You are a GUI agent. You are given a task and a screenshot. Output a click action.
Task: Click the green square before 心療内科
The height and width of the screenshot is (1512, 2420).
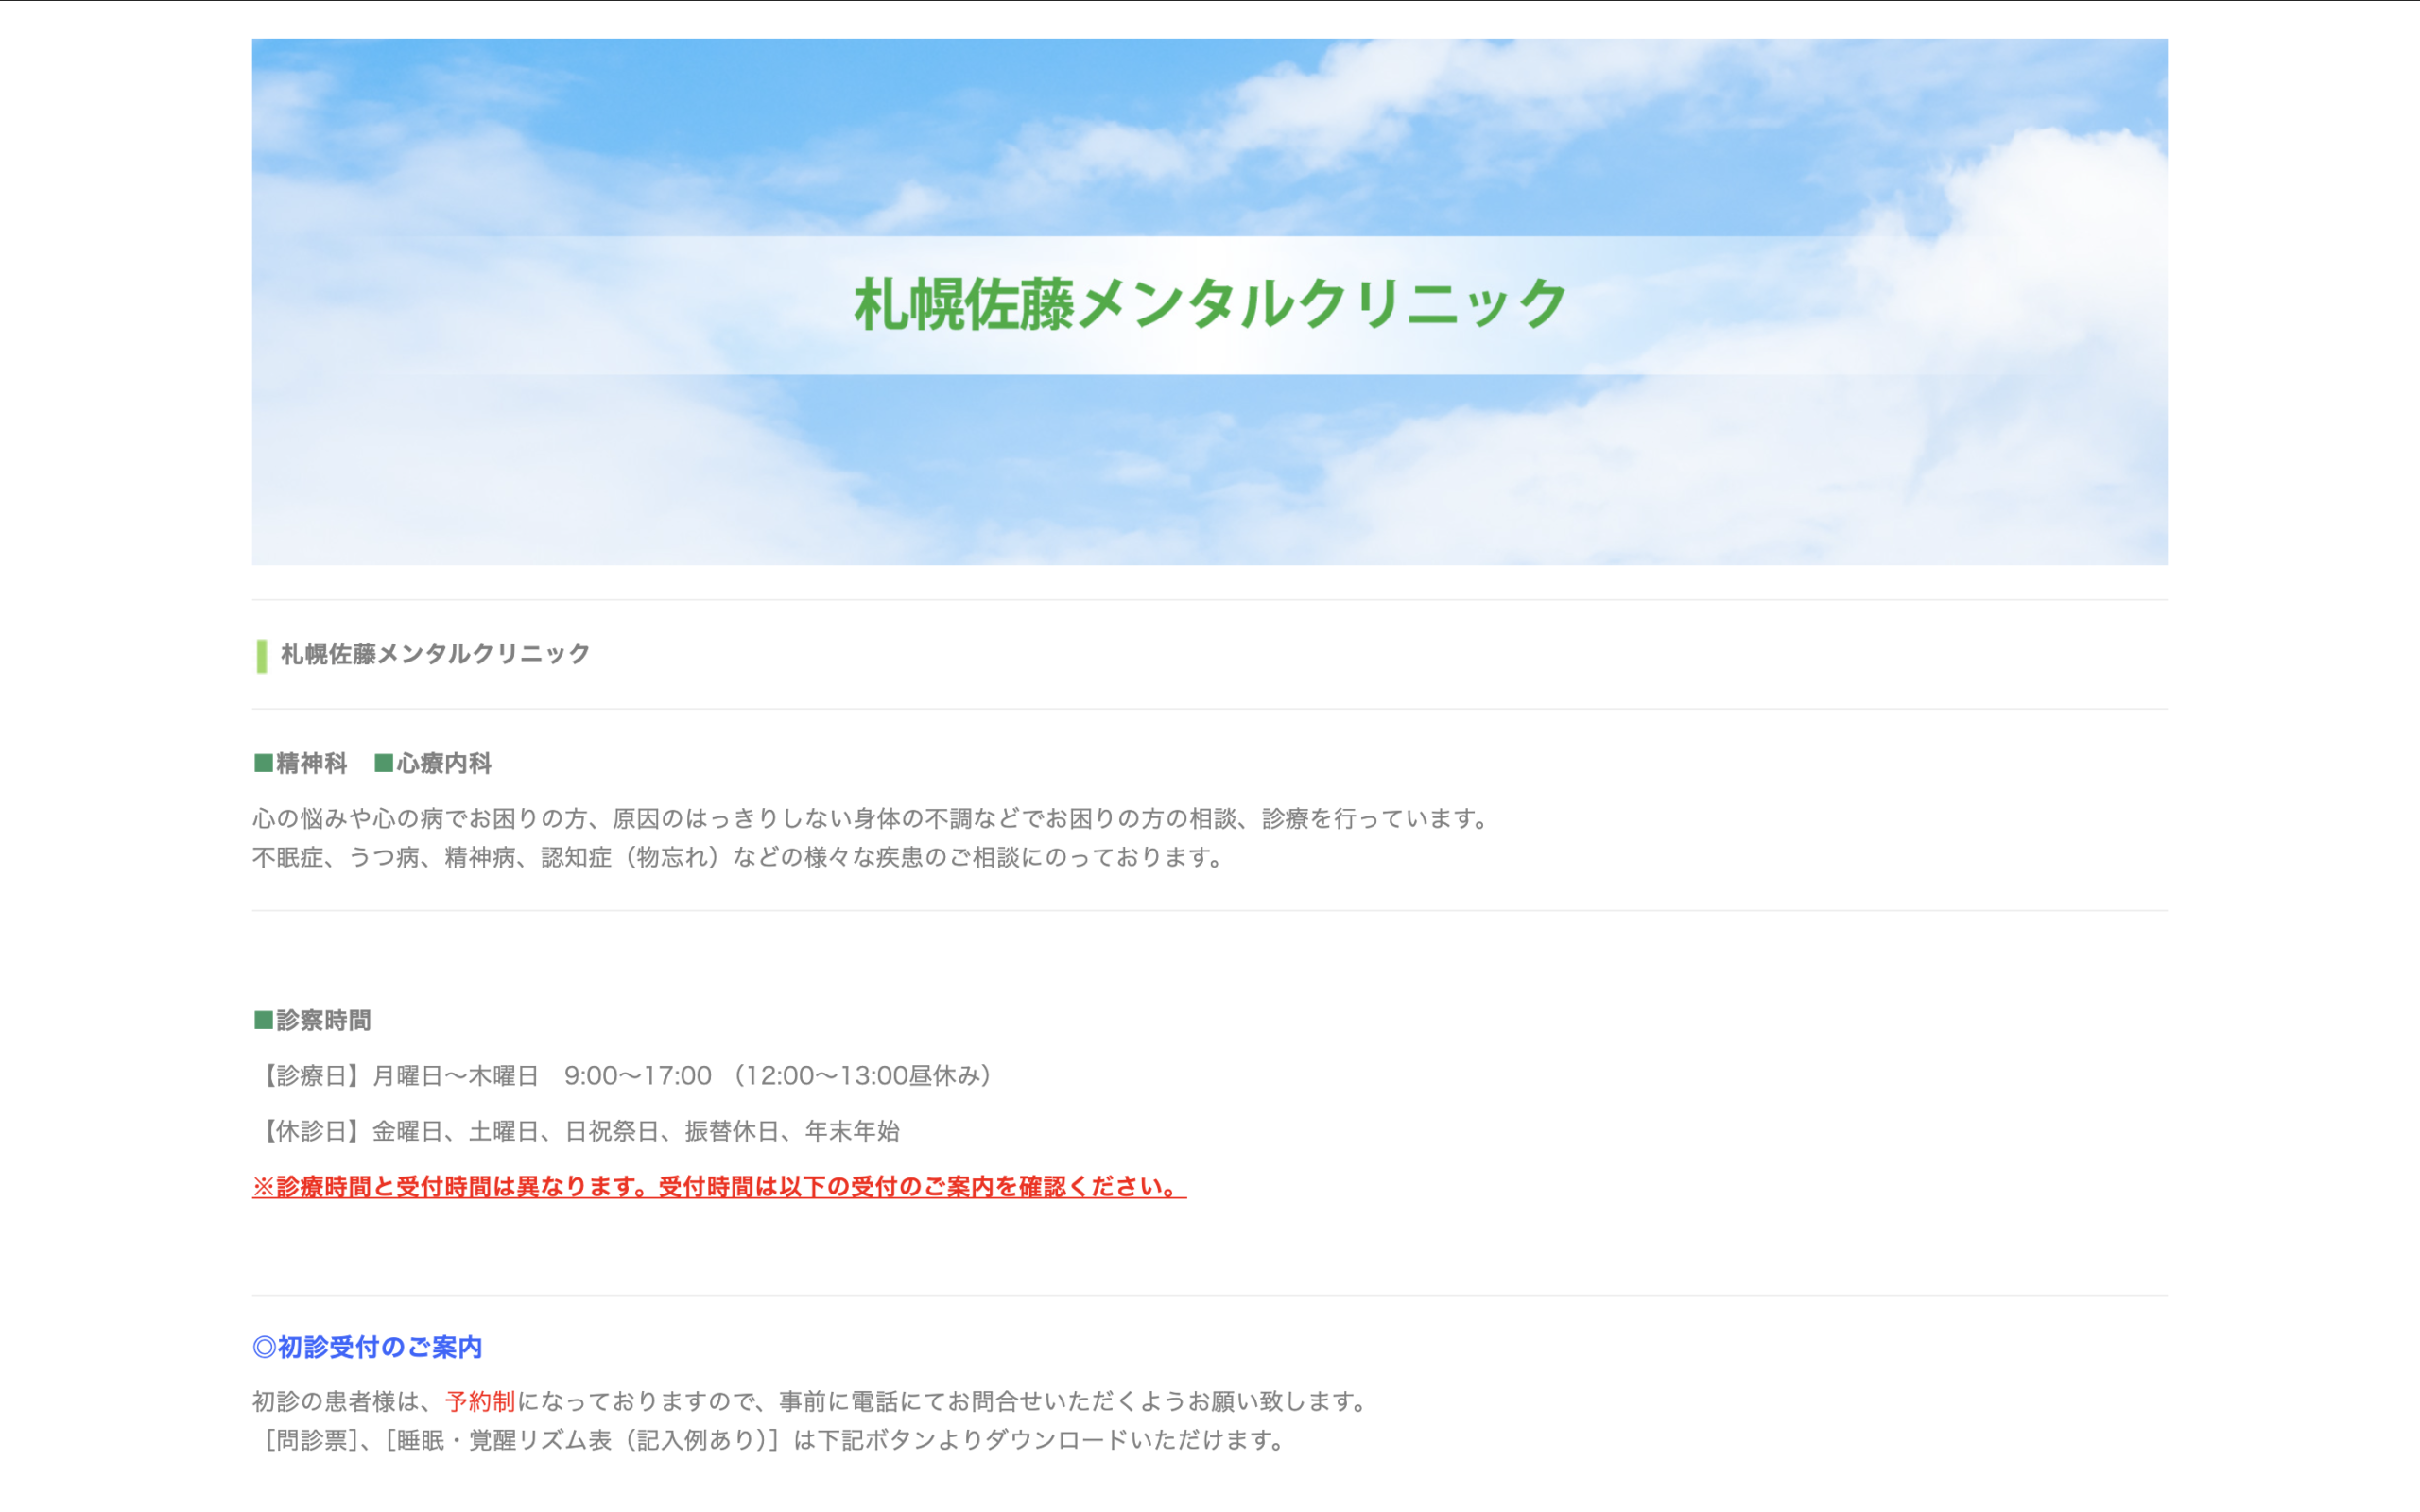(x=383, y=764)
